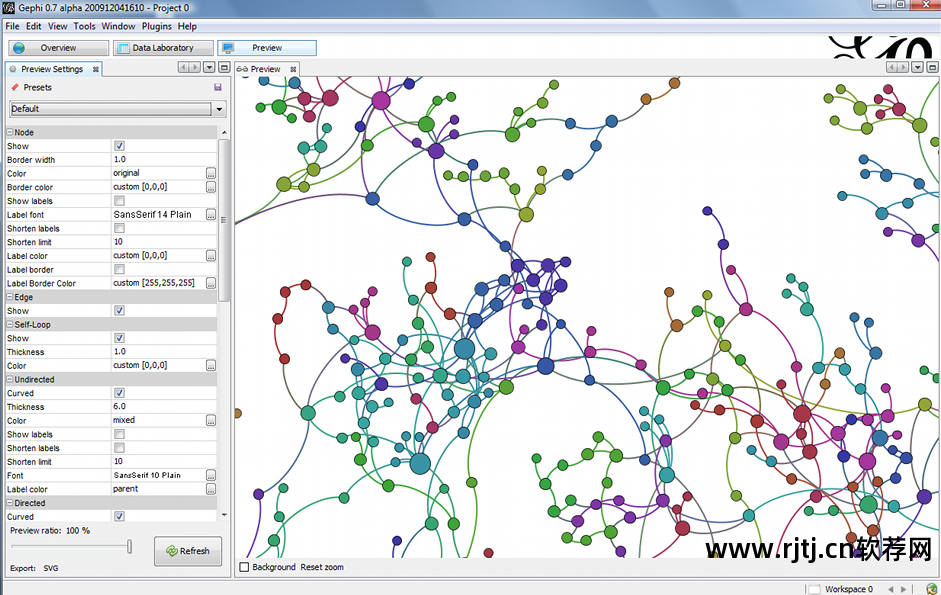Open Preview panel tab list dropdown
Viewport: 941px width, 595px height.
tap(918, 67)
